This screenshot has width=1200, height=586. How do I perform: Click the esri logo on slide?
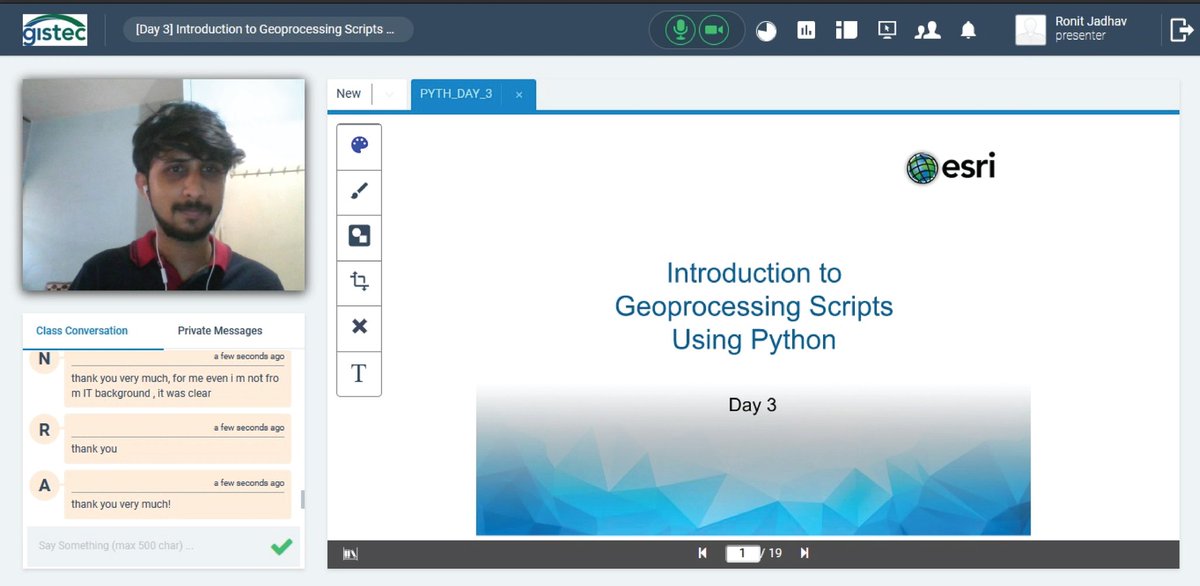coord(950,168)
